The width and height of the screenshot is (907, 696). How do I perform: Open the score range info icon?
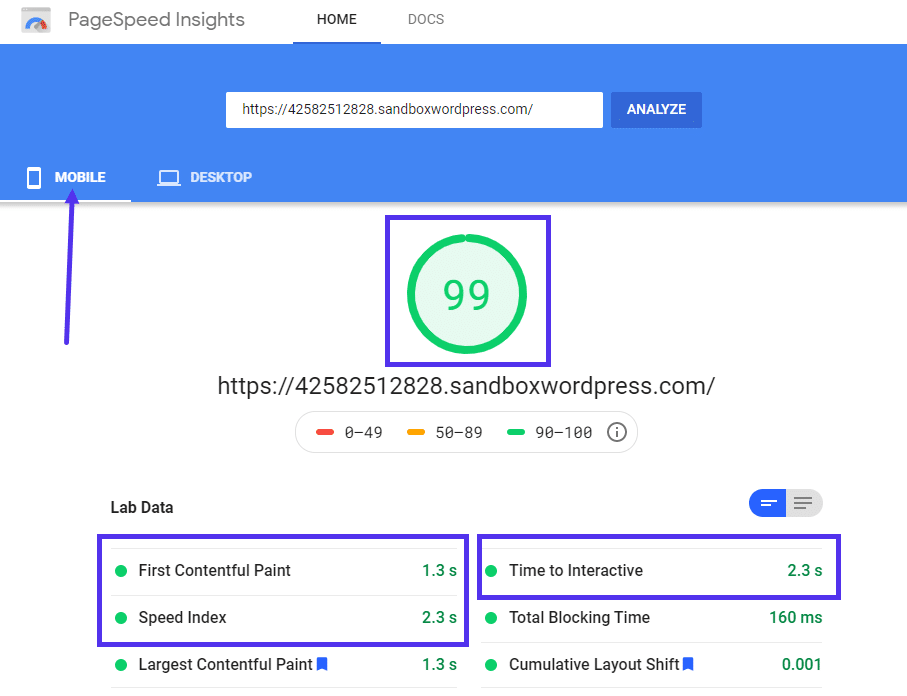[x=617, y=432]
